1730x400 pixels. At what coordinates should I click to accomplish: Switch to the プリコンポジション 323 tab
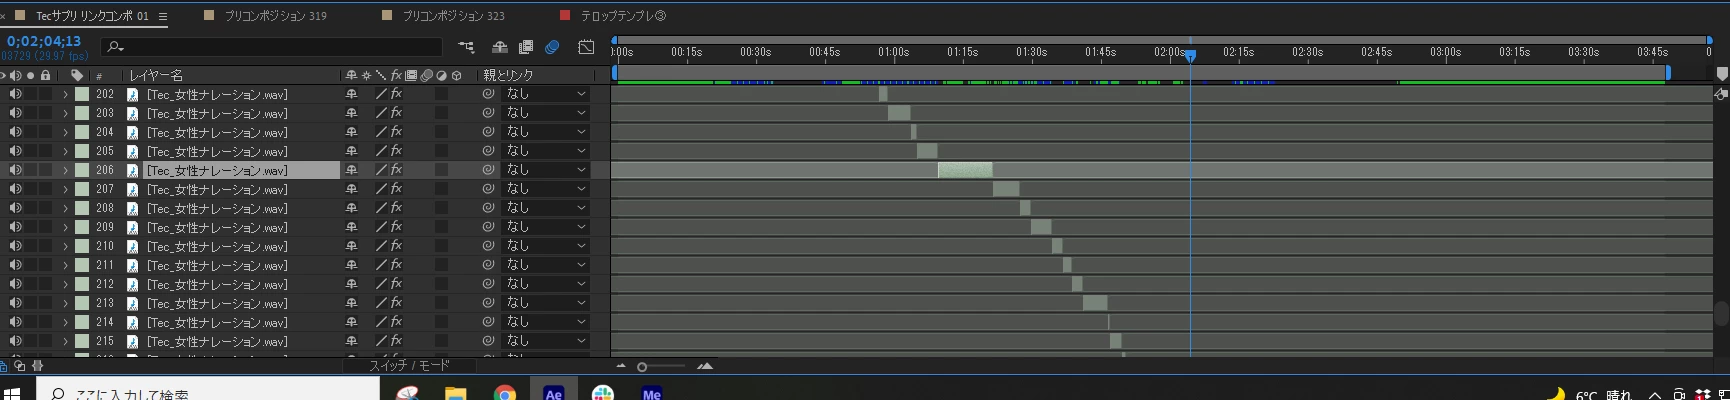coord(453,16)
